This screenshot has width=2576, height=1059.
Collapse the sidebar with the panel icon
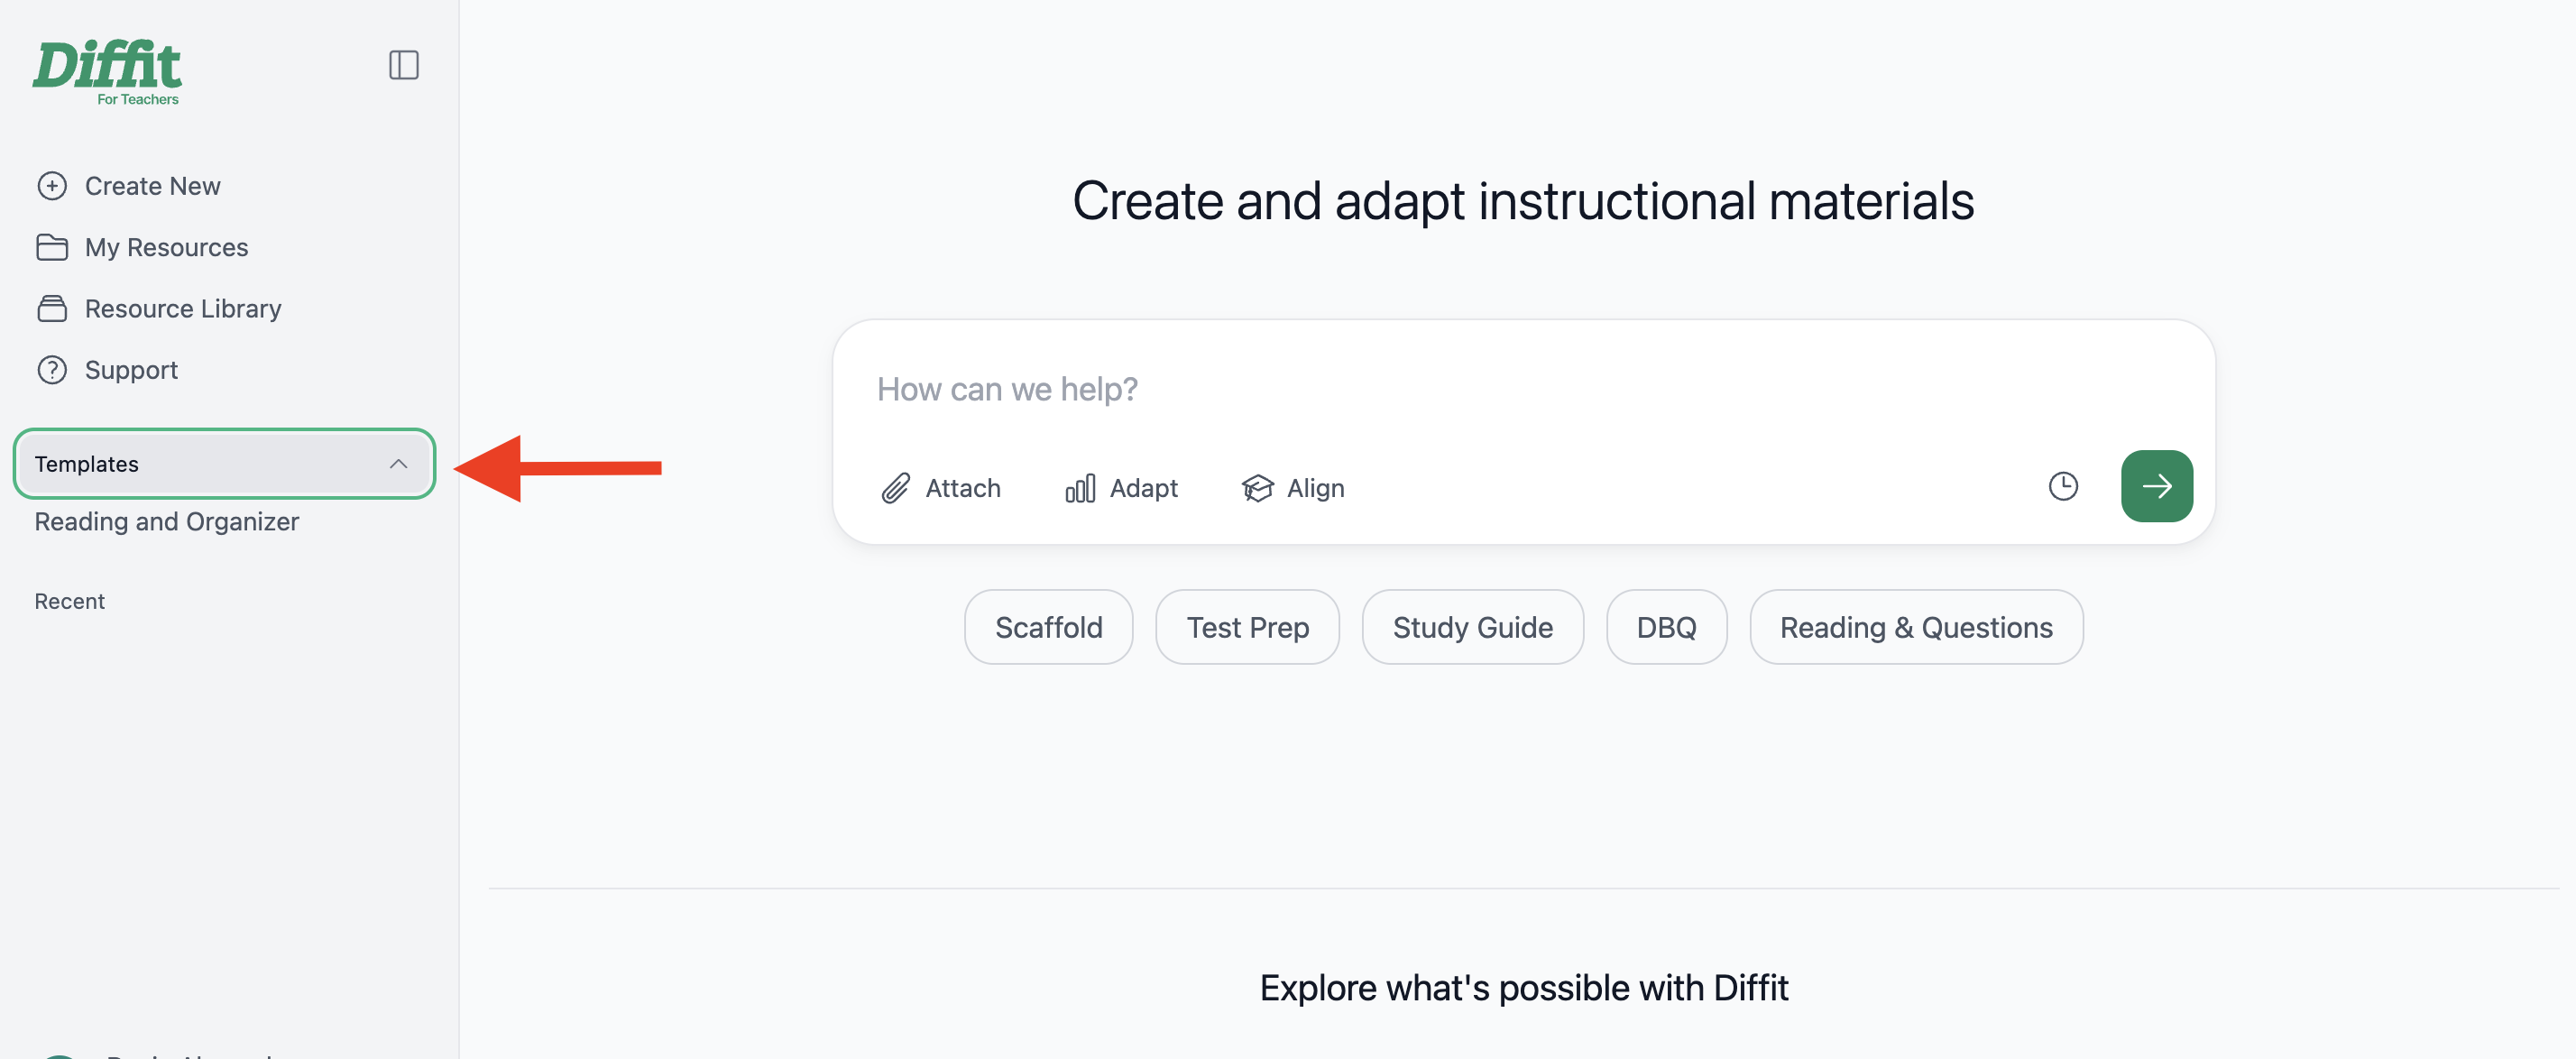pyautogui.click(x=403, y=65)
